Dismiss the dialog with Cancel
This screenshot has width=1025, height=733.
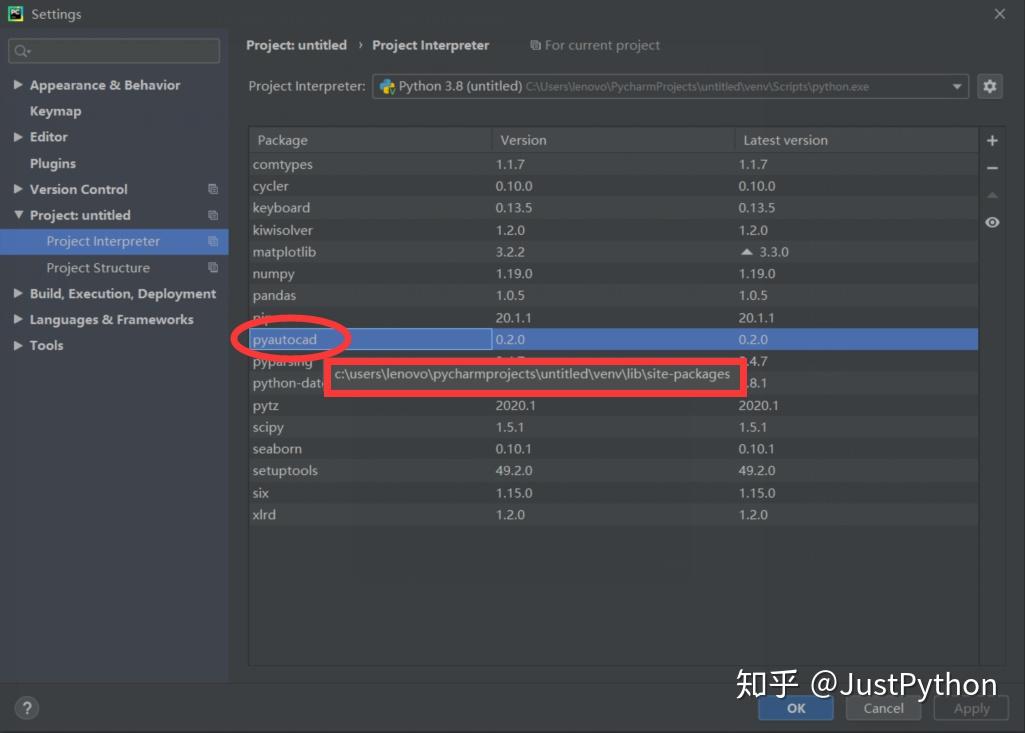click(883, 708)
